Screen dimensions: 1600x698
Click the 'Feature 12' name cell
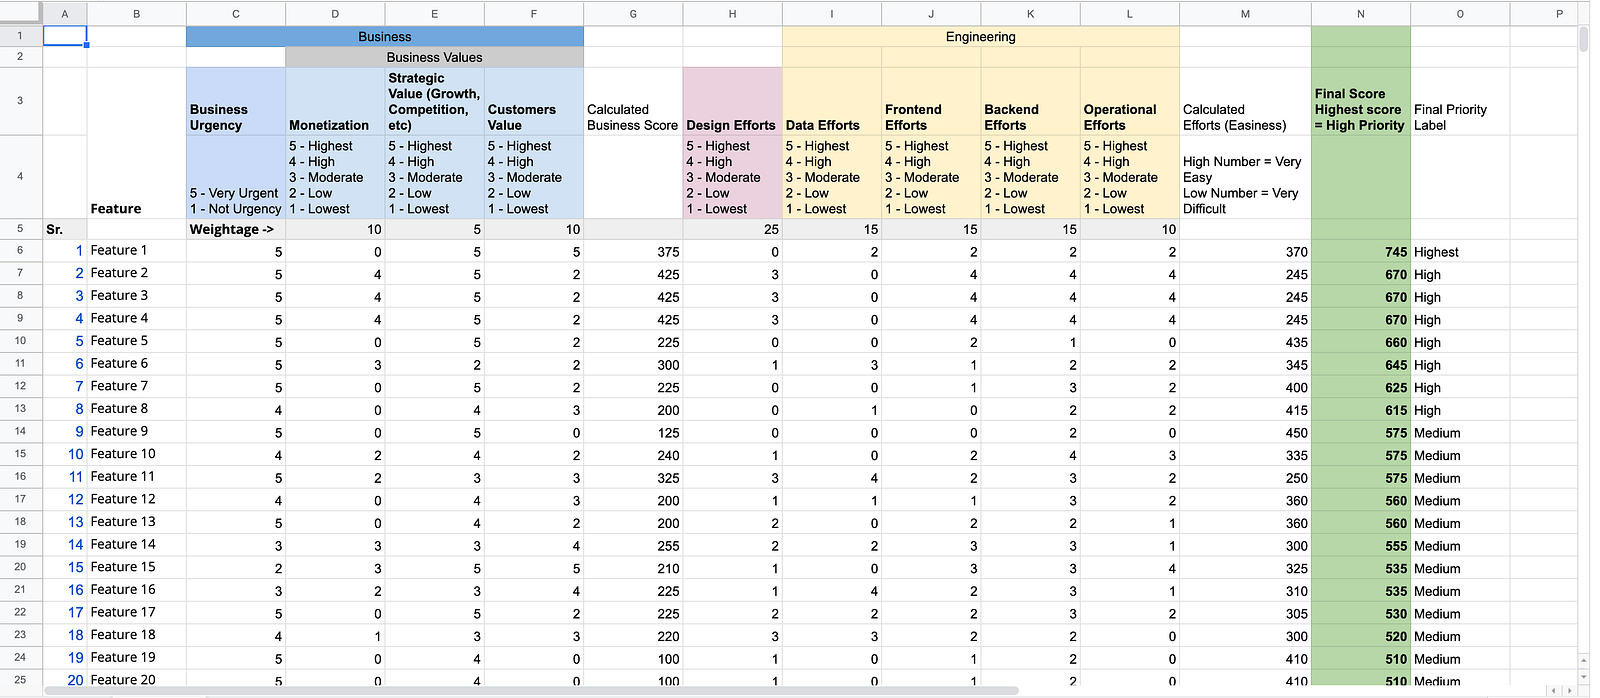tap(136, 499)
